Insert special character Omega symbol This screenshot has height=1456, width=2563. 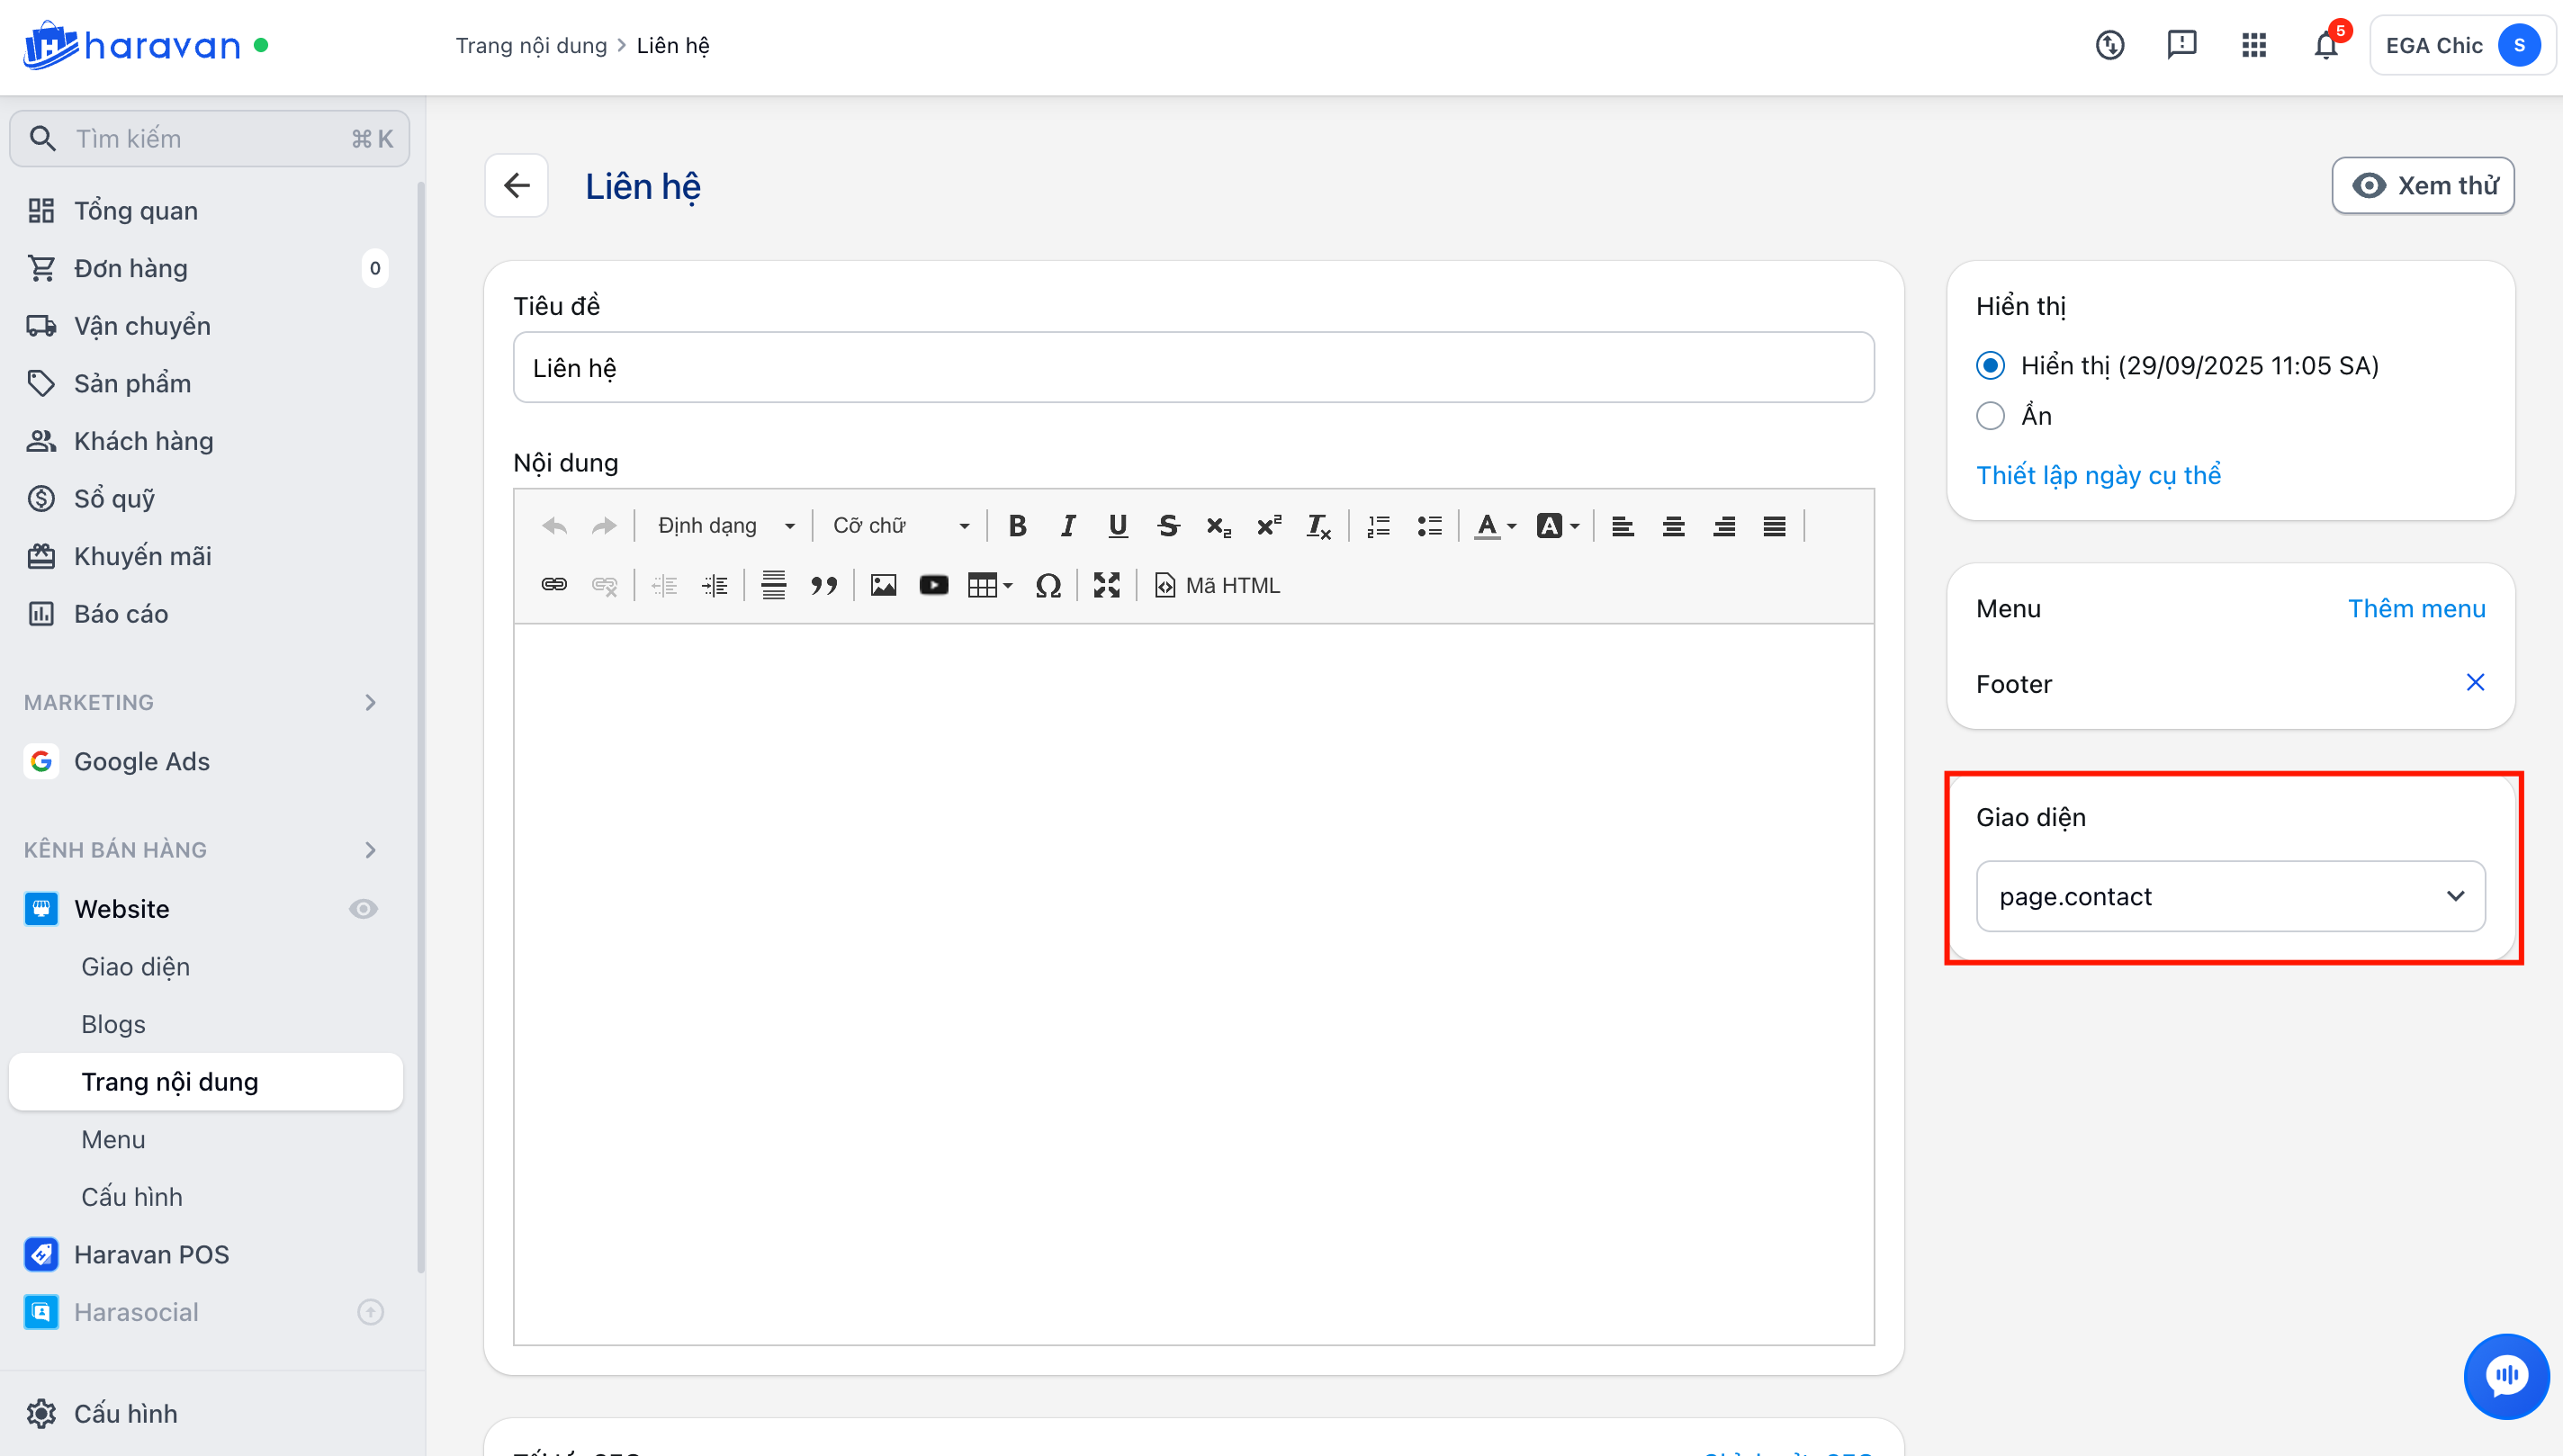point(1047,586)
